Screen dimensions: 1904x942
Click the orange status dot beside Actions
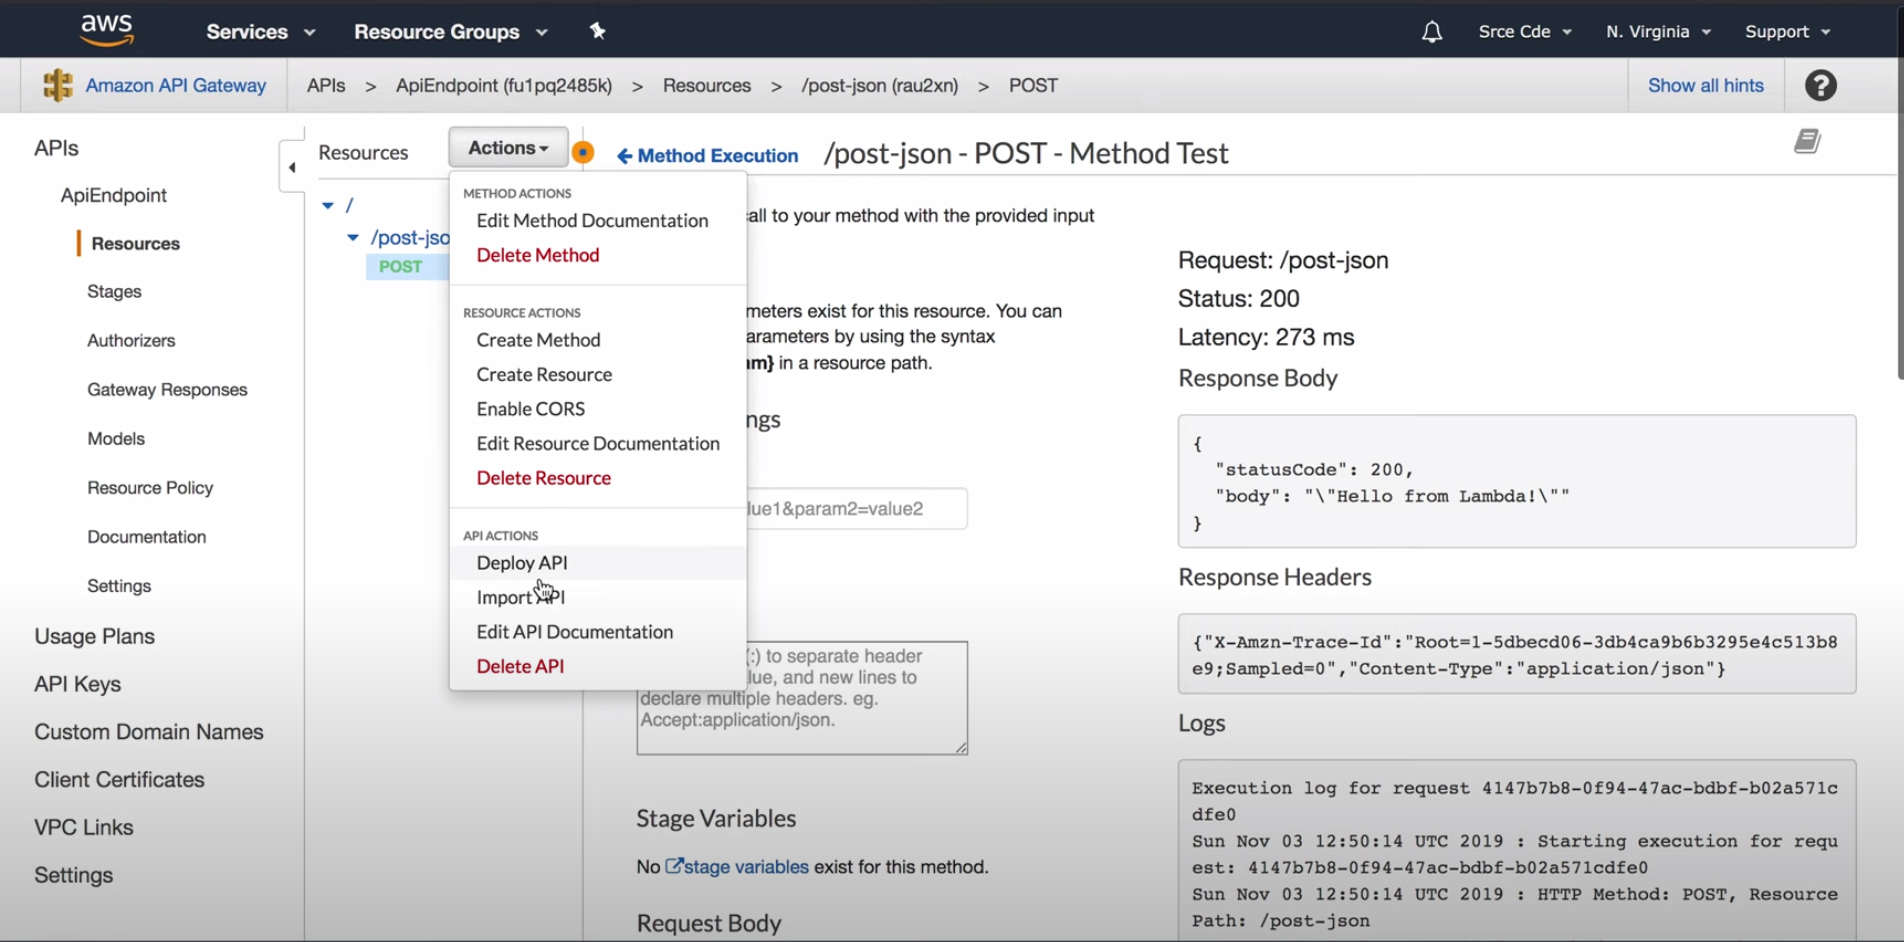tap(583, 152)
